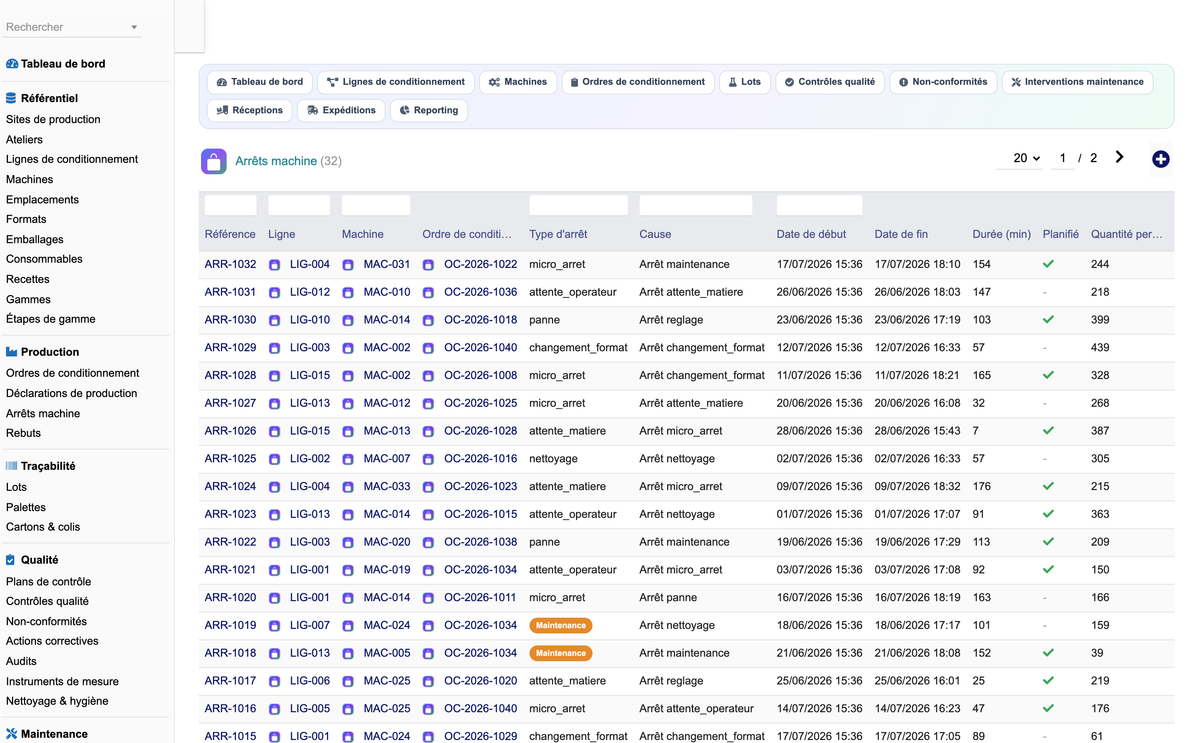Open the Rechercher search dropdown arrow
Viewport: 1200px width, 743px height.
134,27
